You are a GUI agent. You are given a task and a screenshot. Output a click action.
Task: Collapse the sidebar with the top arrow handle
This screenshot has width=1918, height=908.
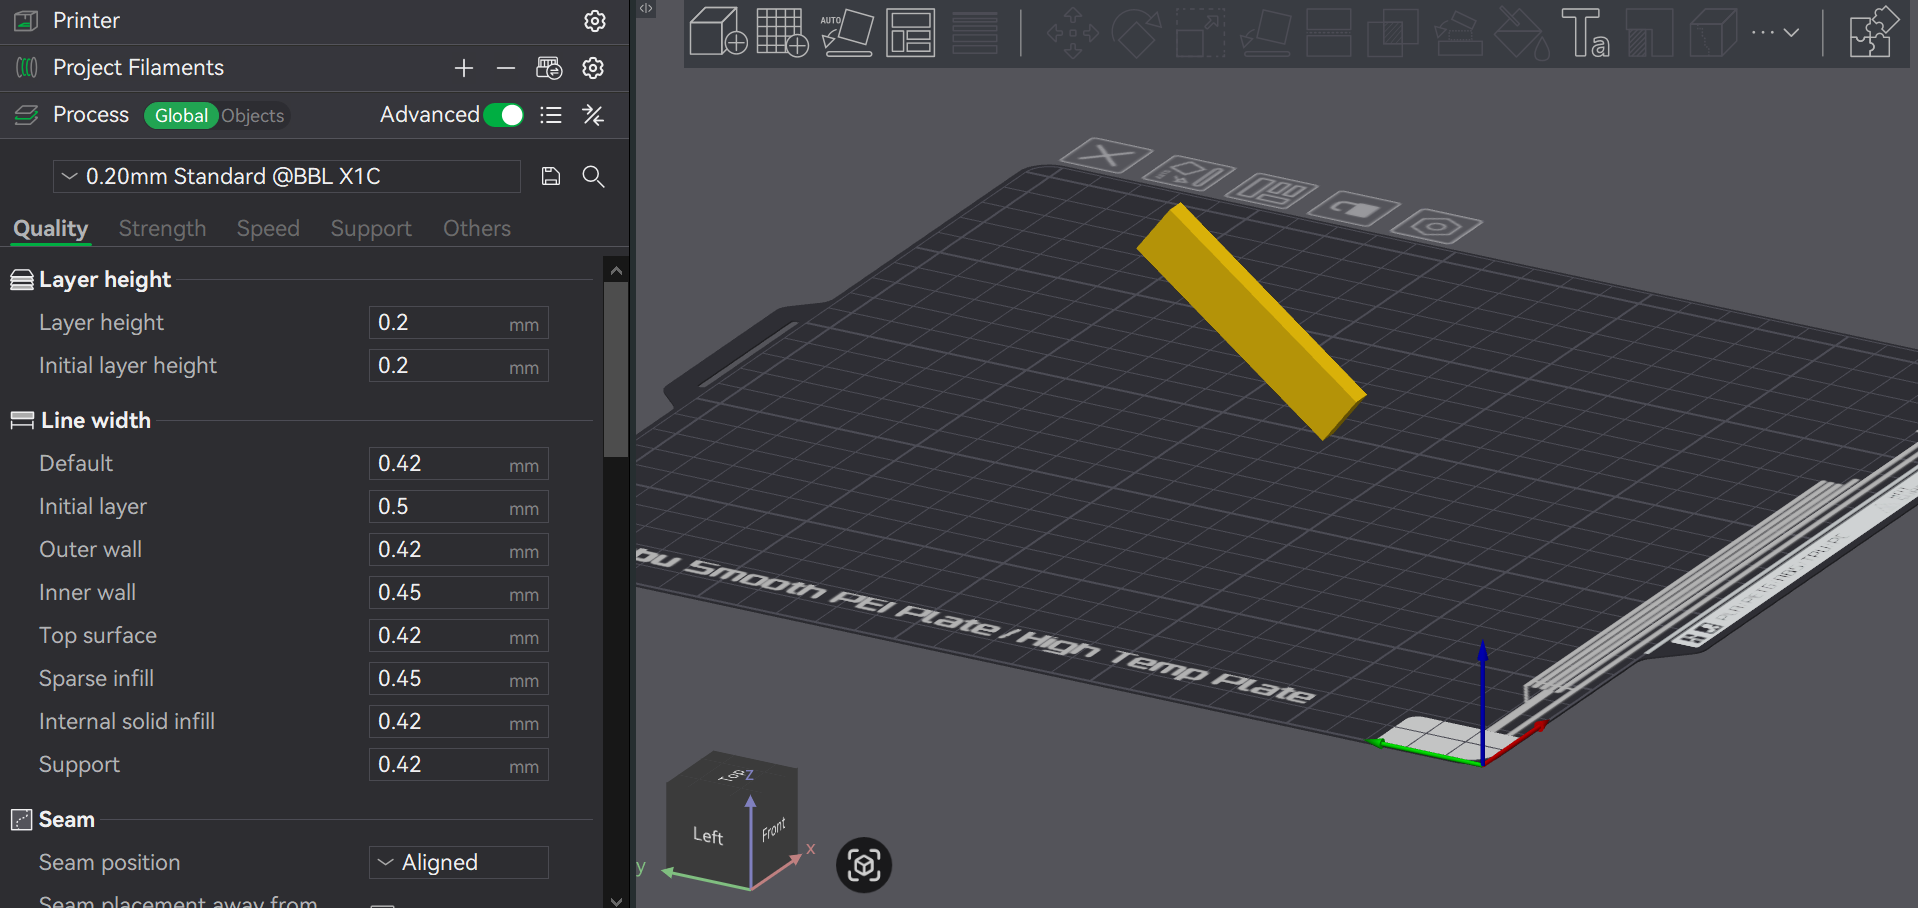coord(646,8)
